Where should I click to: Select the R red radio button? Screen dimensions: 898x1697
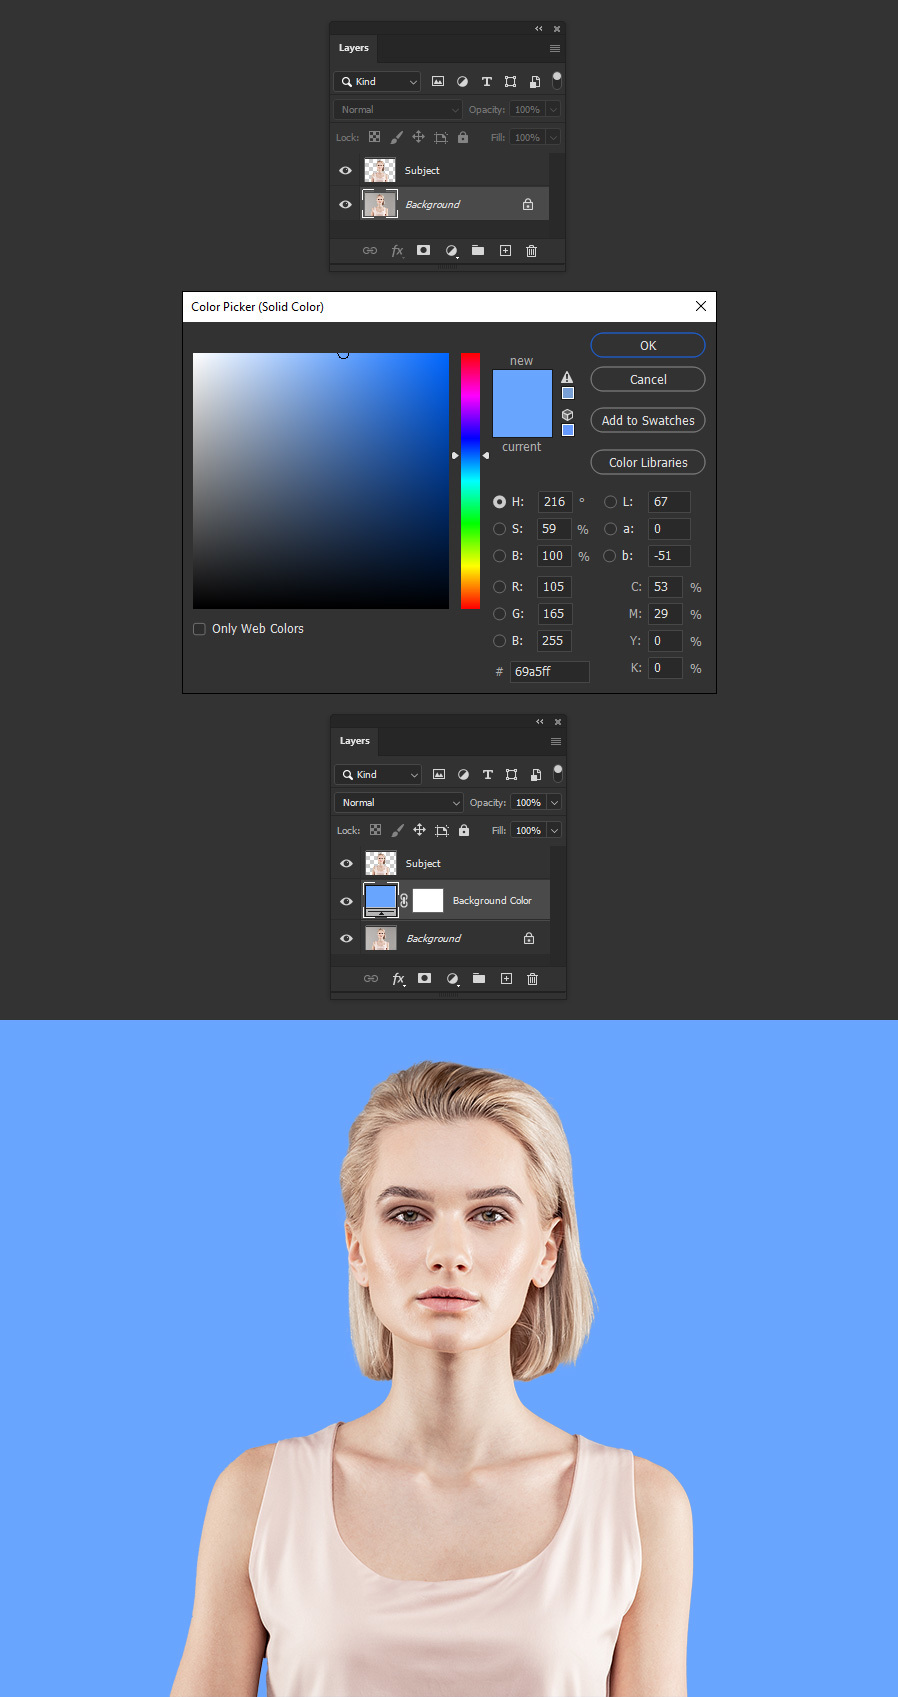[x=499, y=587]
